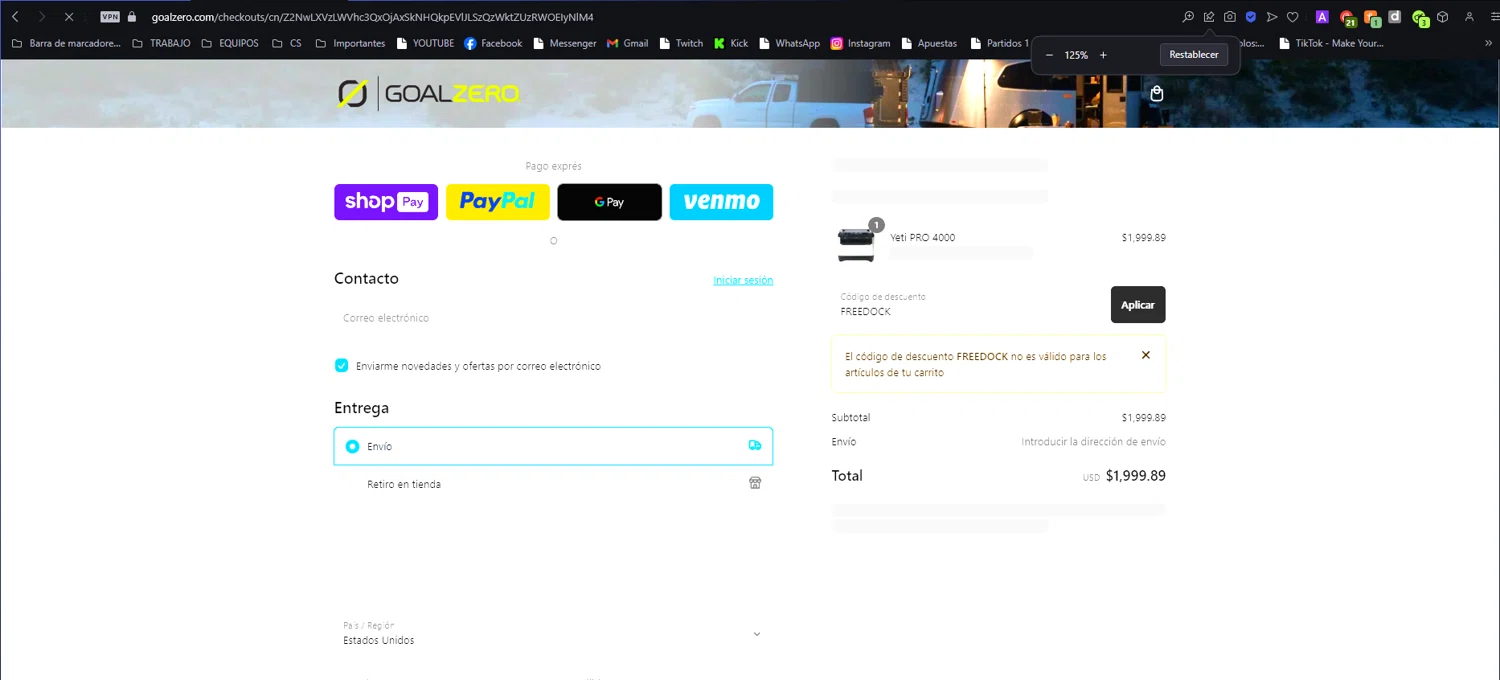Open the Importantes bookmarks folder
Screen dimensions: 1500x680
point(350,43)
